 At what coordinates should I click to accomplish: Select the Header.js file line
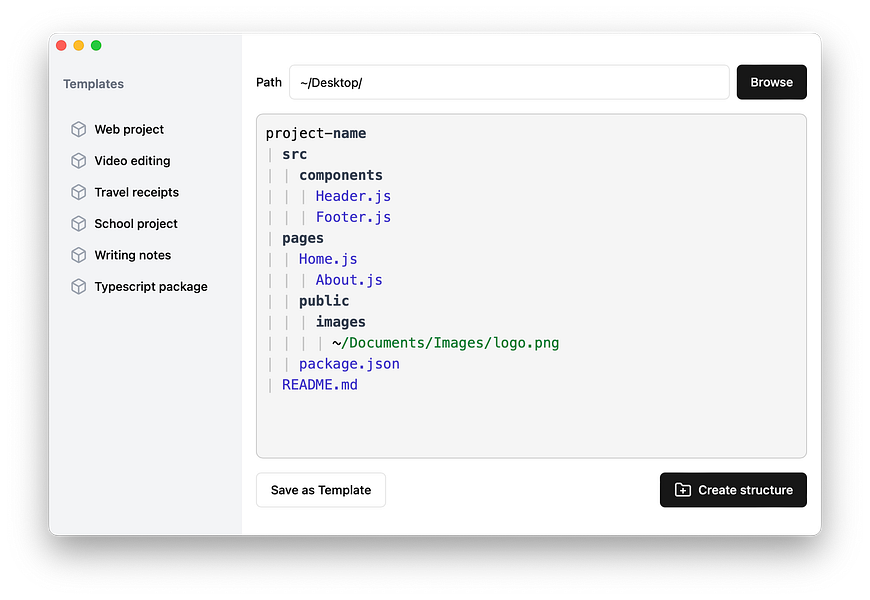coord(353,196)
